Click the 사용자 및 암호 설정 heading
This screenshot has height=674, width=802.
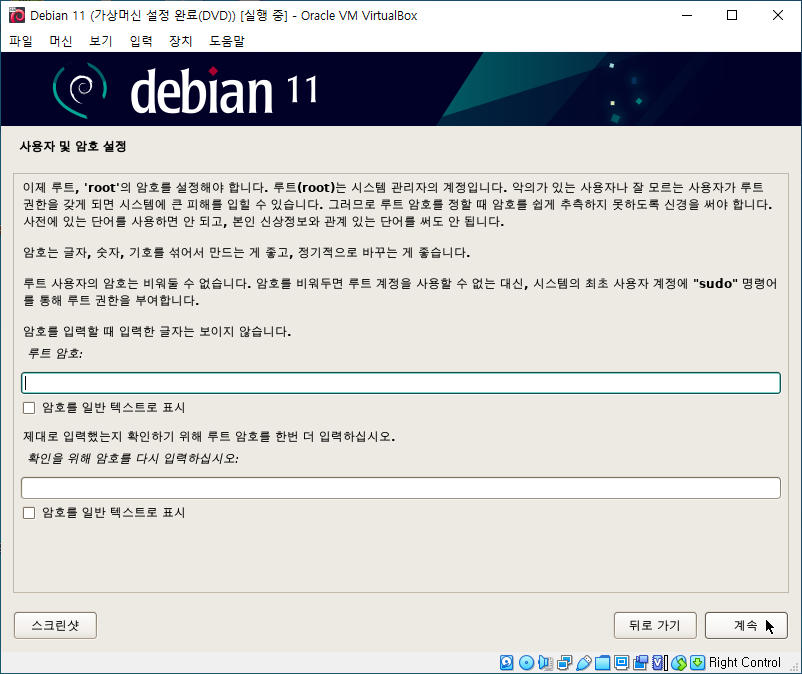pyautogui.click(x=73, y=146)
